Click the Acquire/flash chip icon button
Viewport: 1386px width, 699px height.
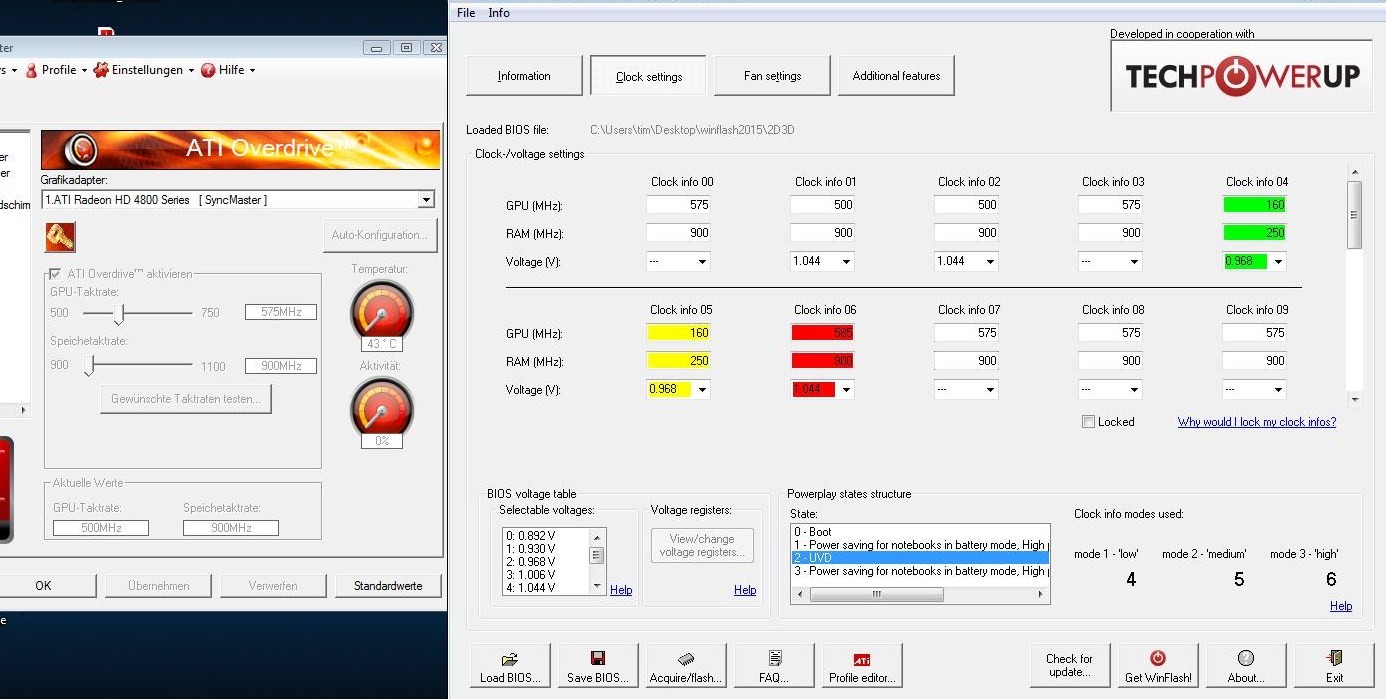click(686, 666)
